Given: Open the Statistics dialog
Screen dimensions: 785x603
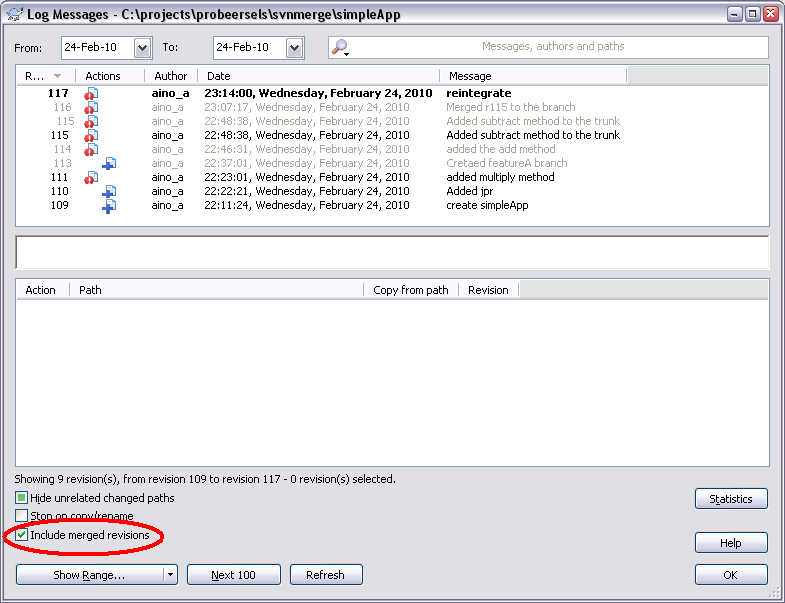Looking at the screenshot, I should pos(731,499).
